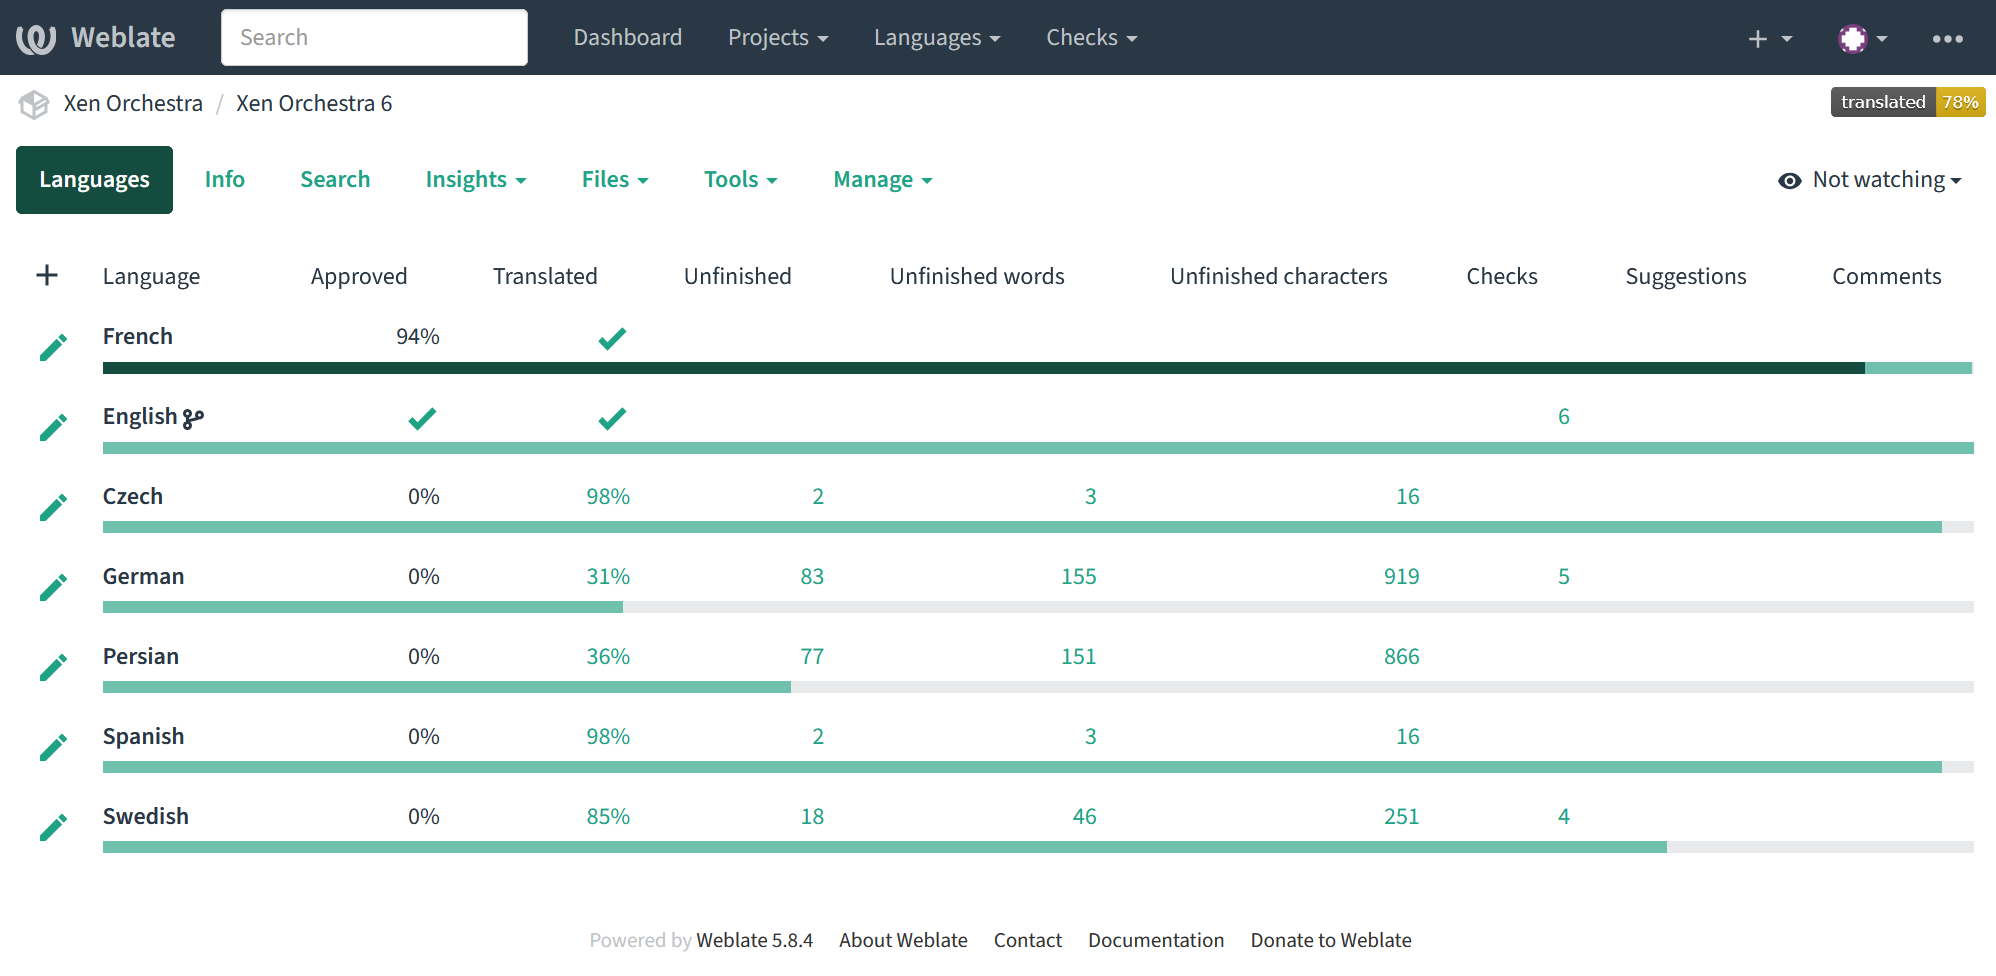Click the French progress bar
The height and width of the screenshot is (976, 1996).
[1037, 368]
